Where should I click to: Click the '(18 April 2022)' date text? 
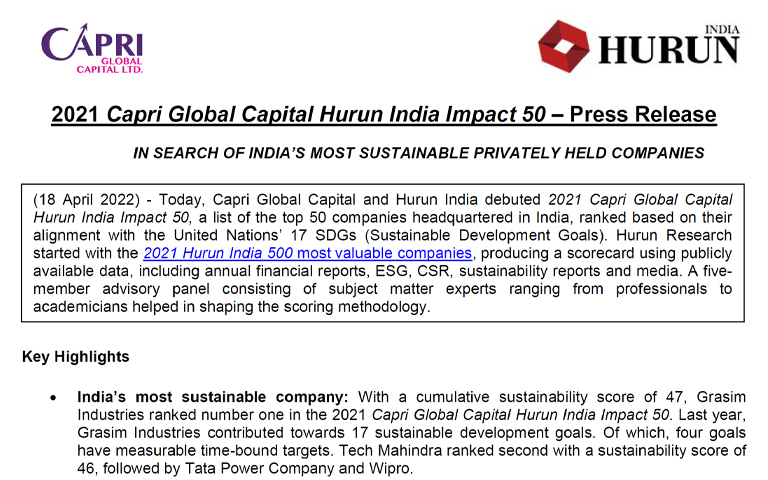(86, 200)
